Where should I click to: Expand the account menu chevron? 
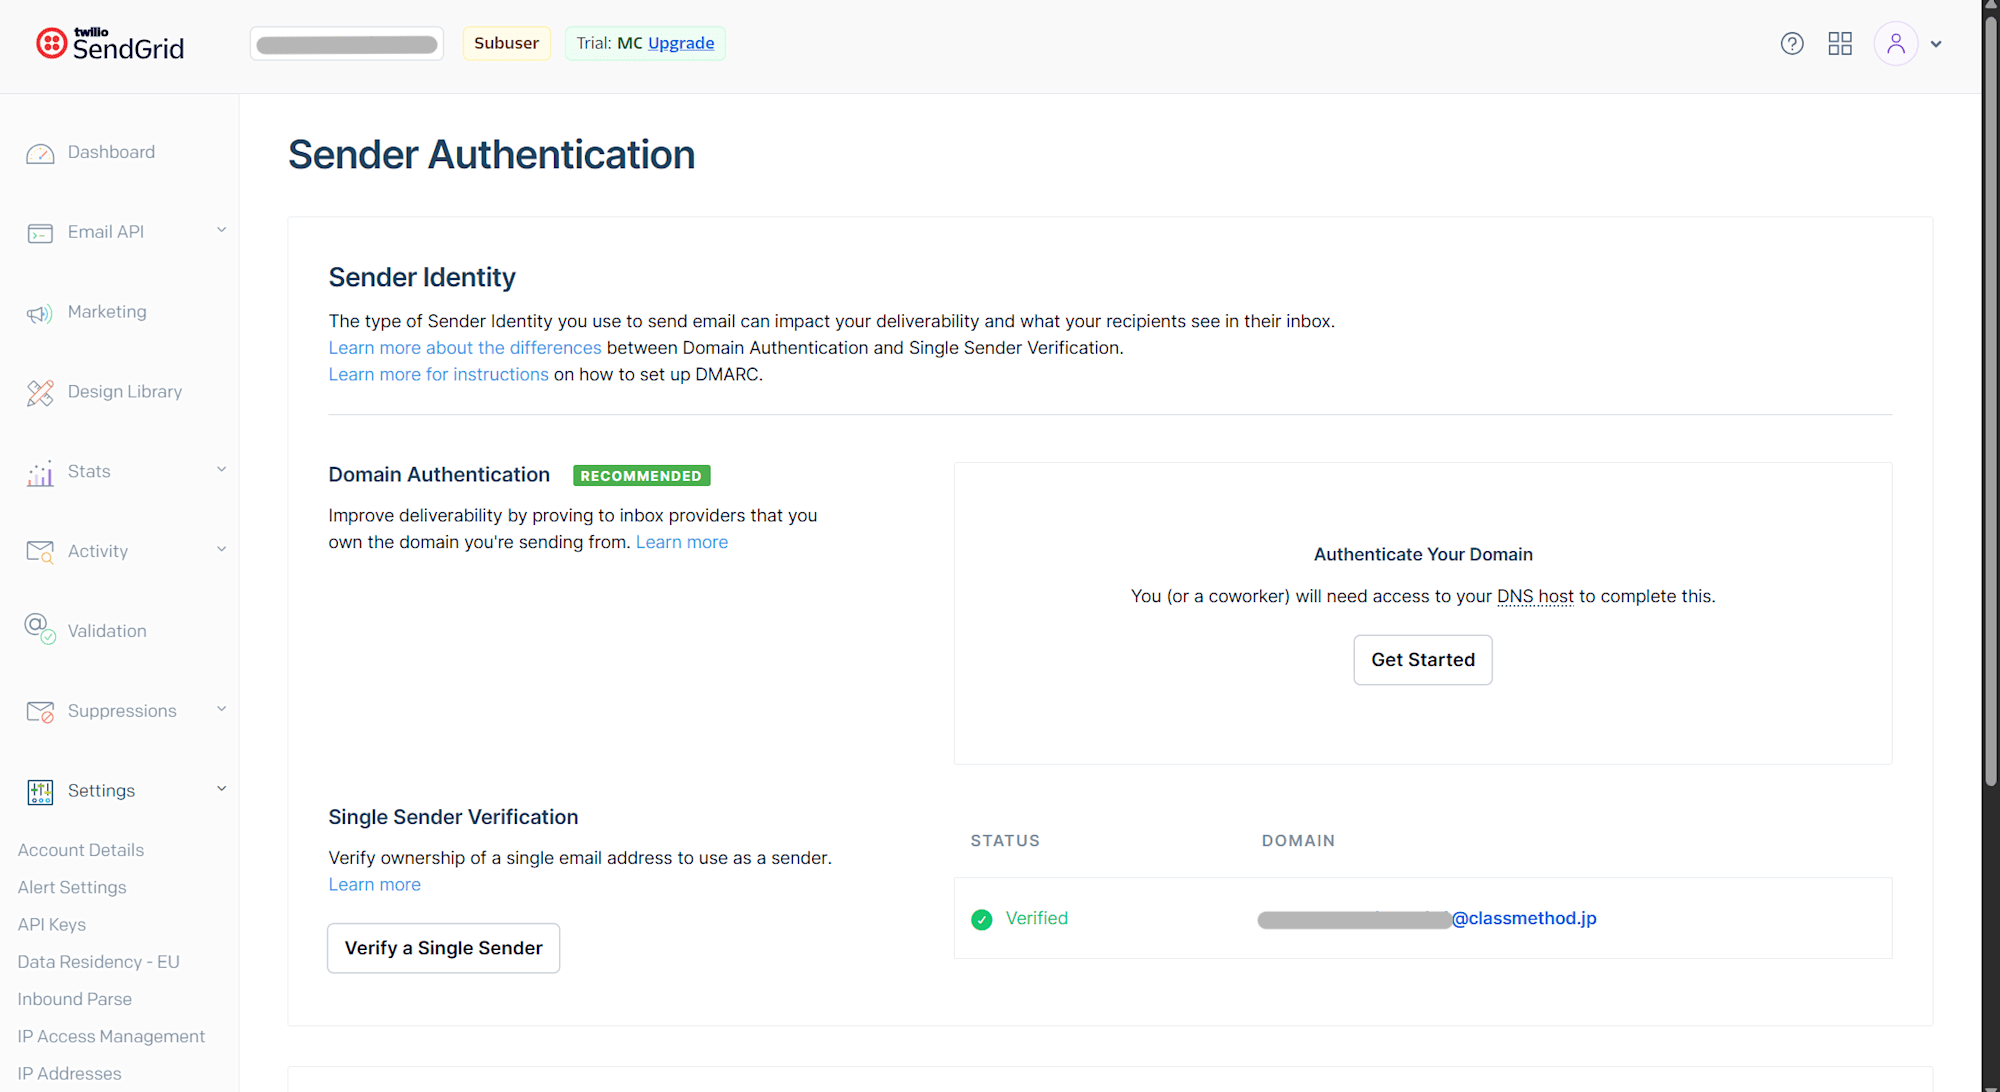pyautogui.click(x=1936, y=44)
